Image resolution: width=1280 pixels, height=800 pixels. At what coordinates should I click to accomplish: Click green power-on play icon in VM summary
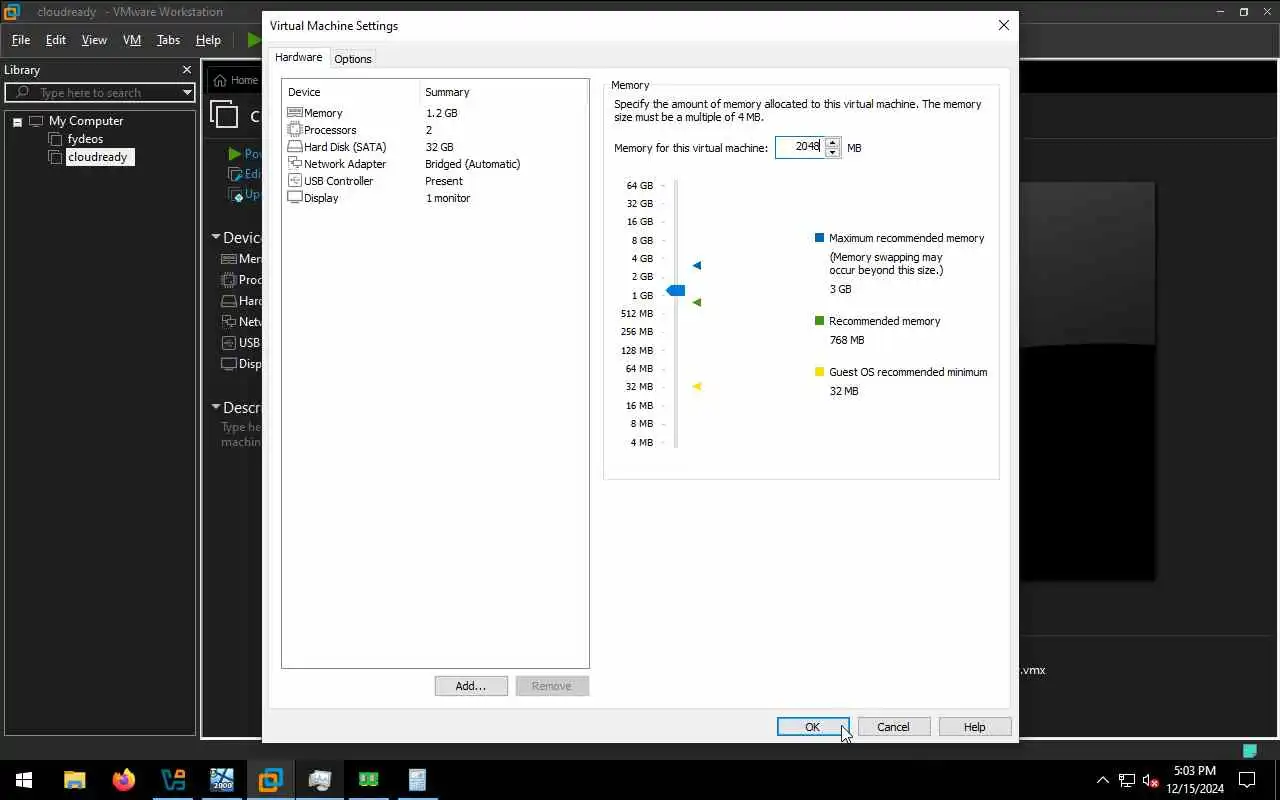pos(234,154)
